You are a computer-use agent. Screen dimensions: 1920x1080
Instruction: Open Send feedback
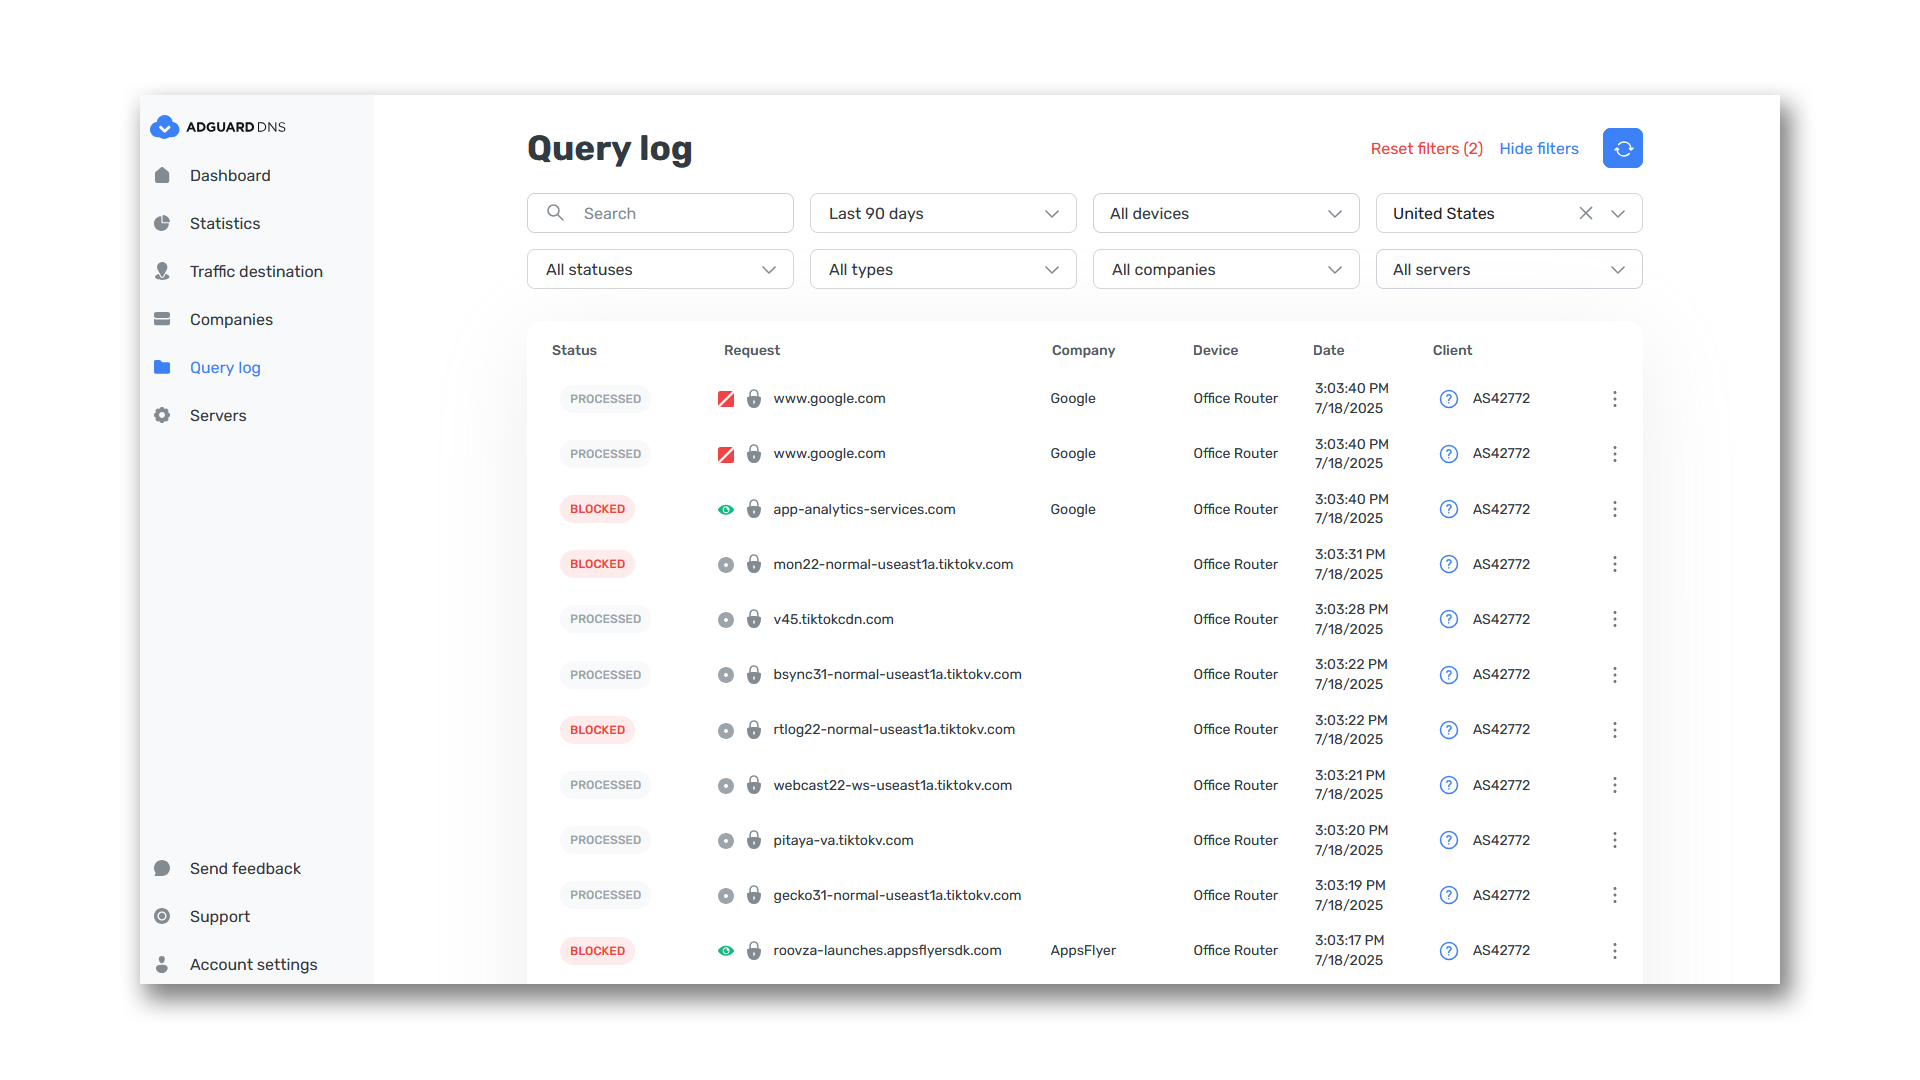[245, 868]
